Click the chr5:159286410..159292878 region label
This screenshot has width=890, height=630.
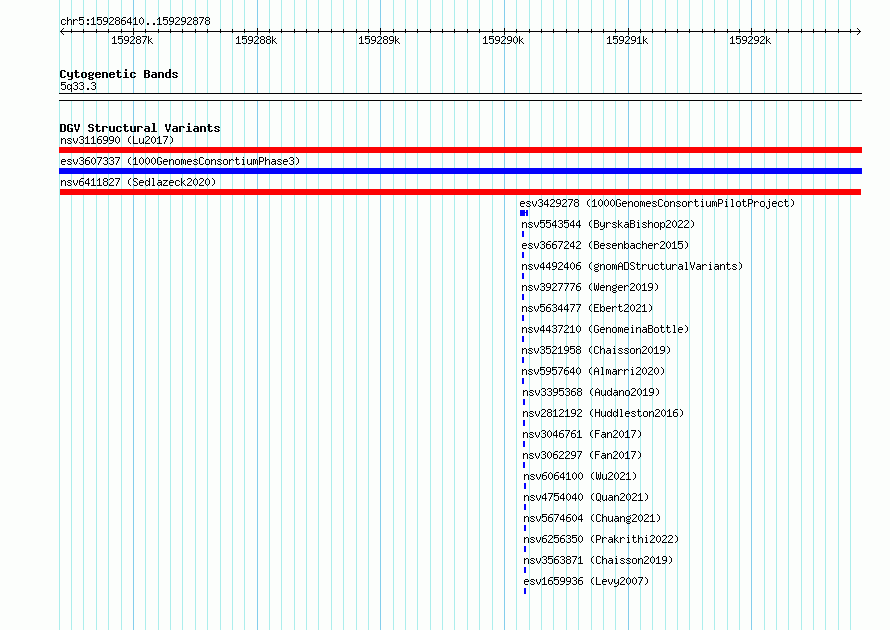135,21
